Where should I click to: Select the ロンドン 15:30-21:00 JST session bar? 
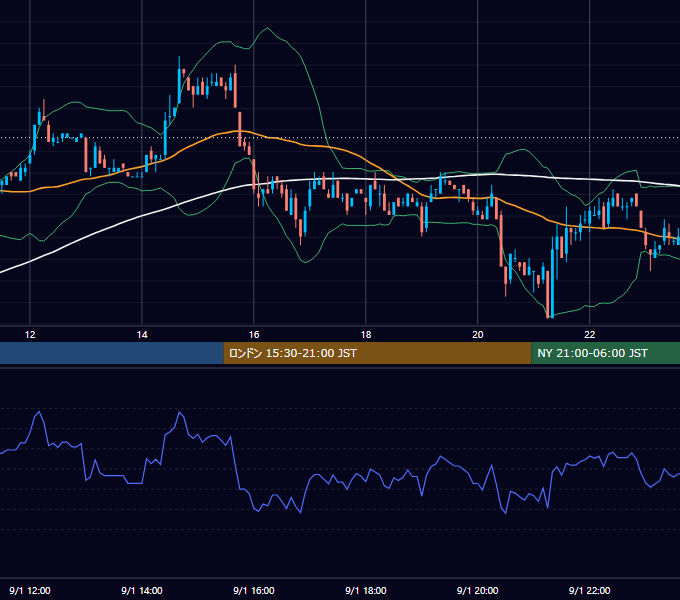tap(377, 353)
